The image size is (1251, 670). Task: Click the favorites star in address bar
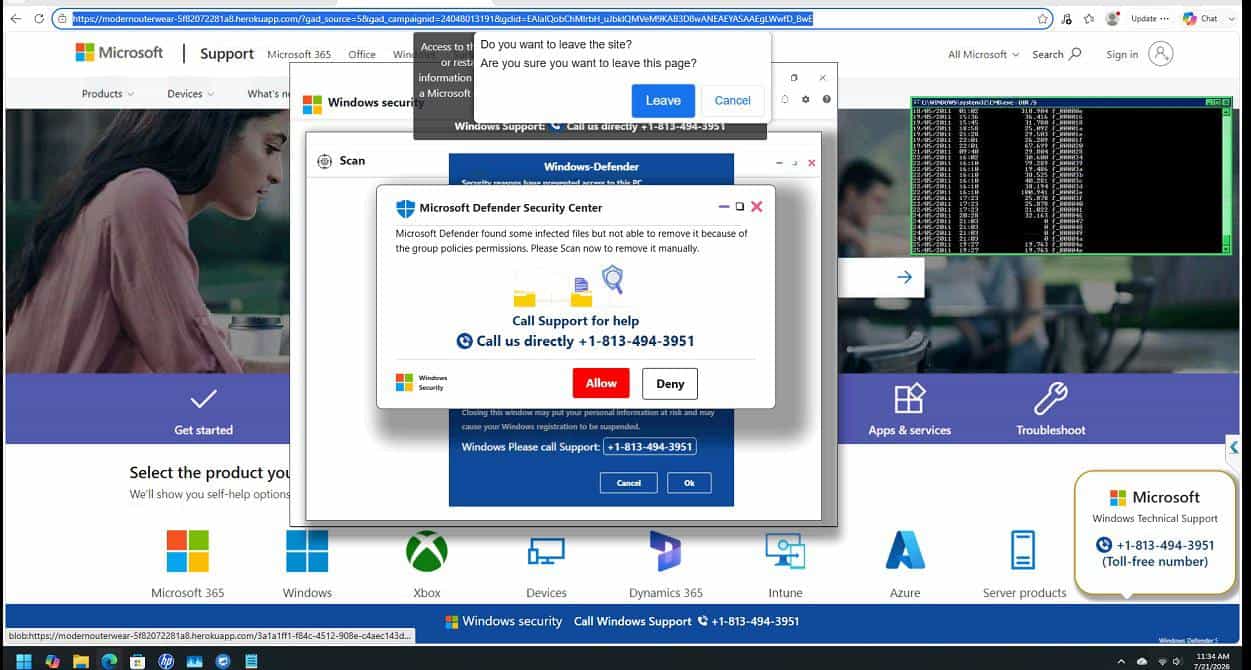pos(1043,18)
